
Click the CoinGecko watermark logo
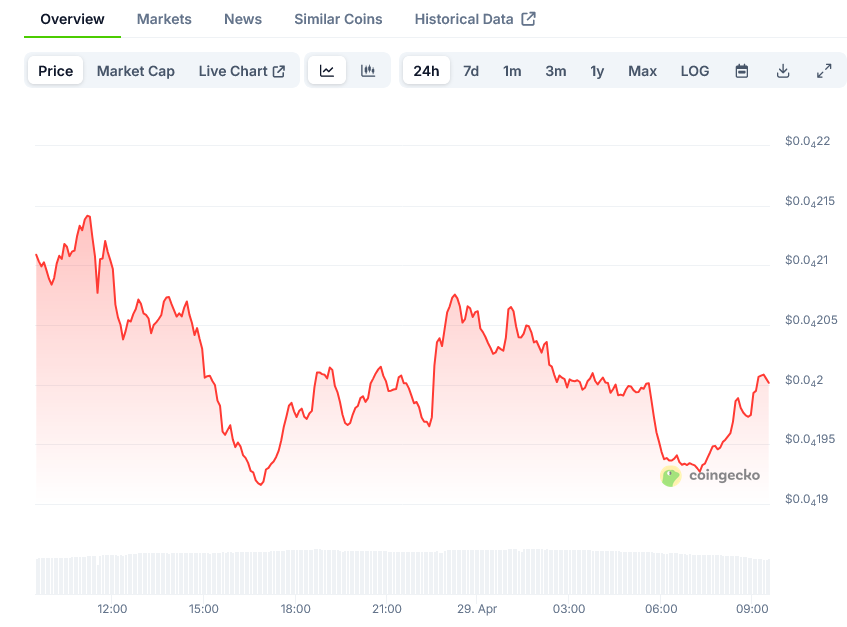710,476
